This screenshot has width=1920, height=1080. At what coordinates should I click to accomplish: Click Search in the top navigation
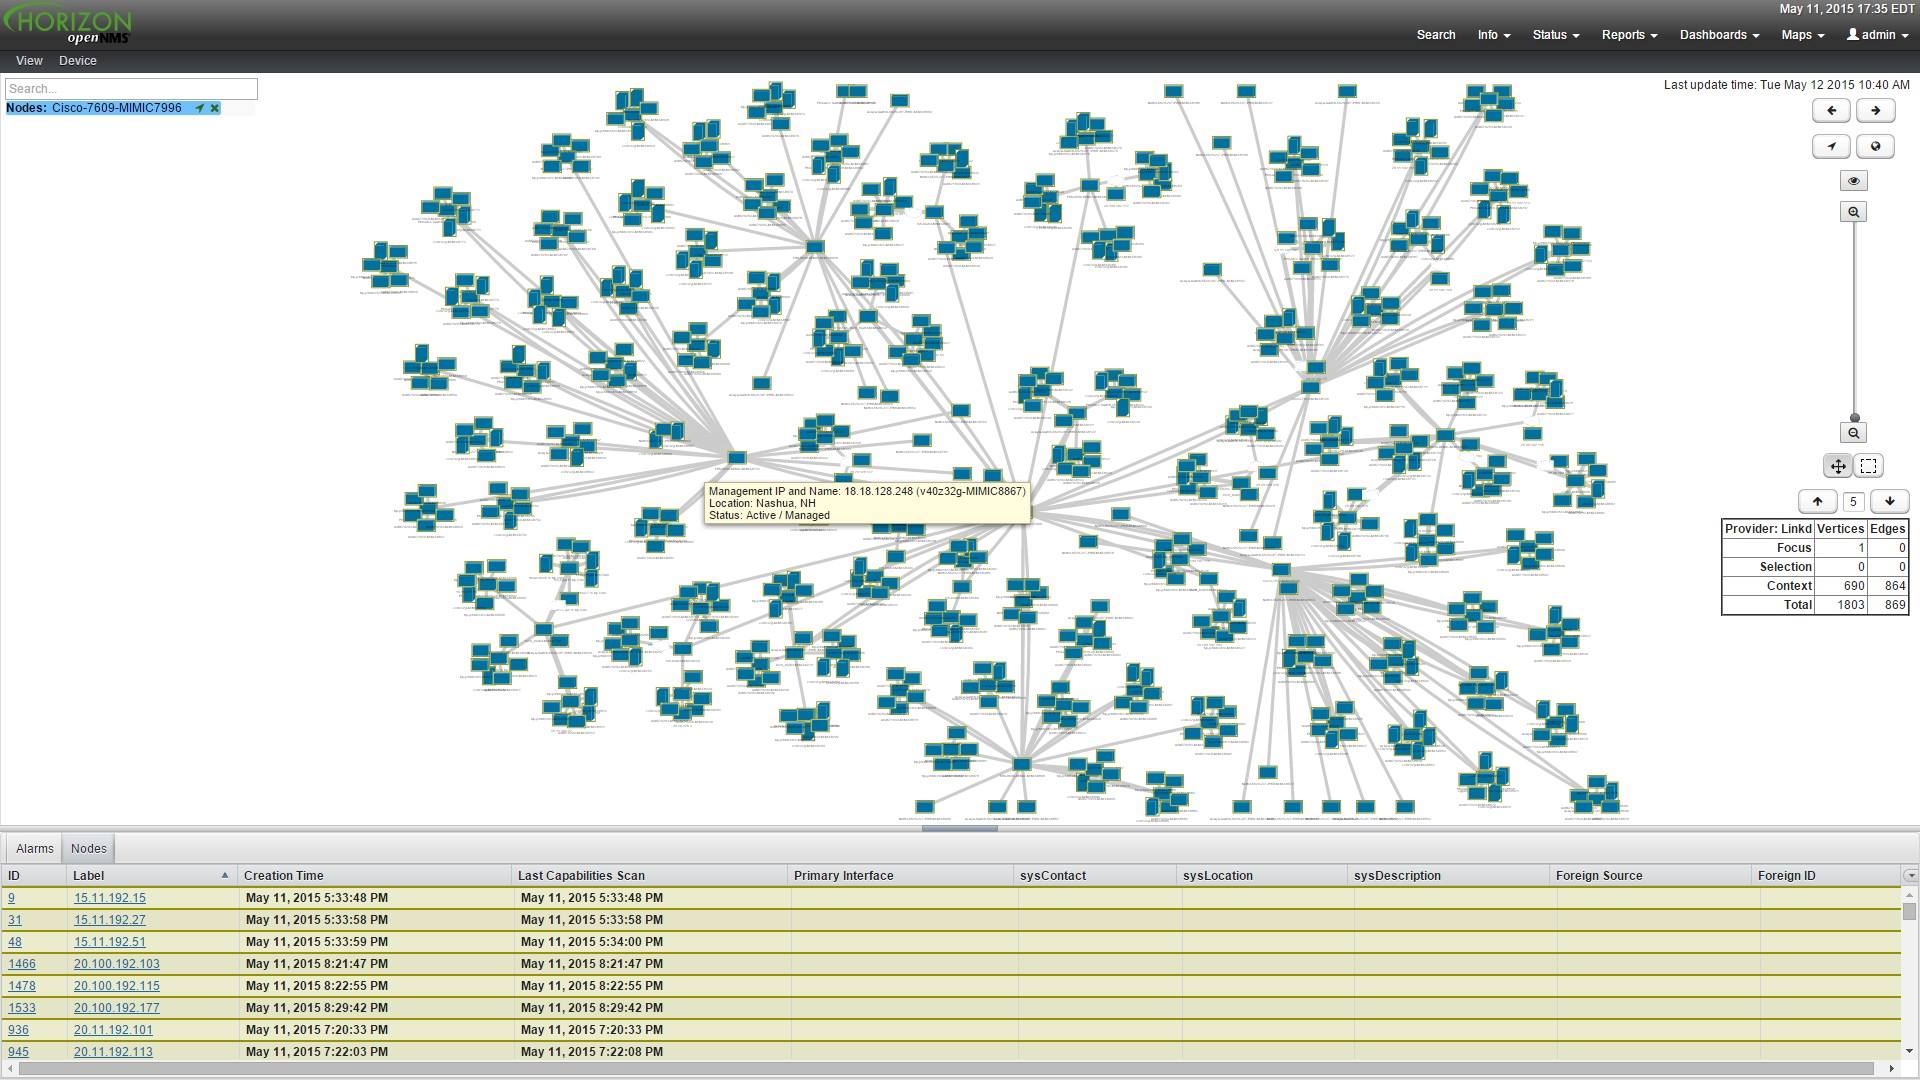point(1436,35)
